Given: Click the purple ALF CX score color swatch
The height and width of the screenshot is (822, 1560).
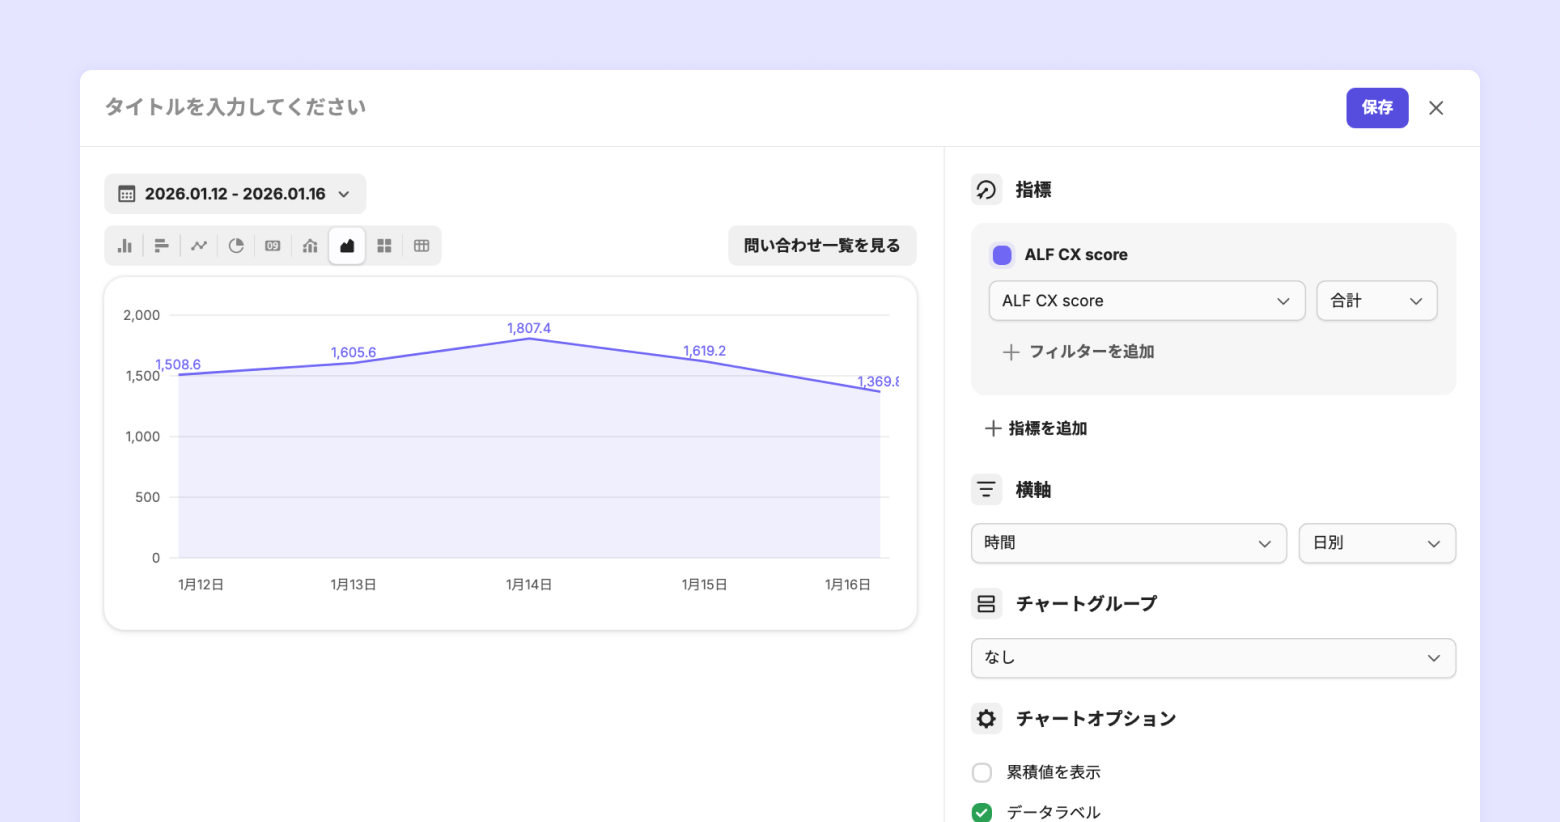Looking at the screenshot, I should click(x=1002, y=255).
